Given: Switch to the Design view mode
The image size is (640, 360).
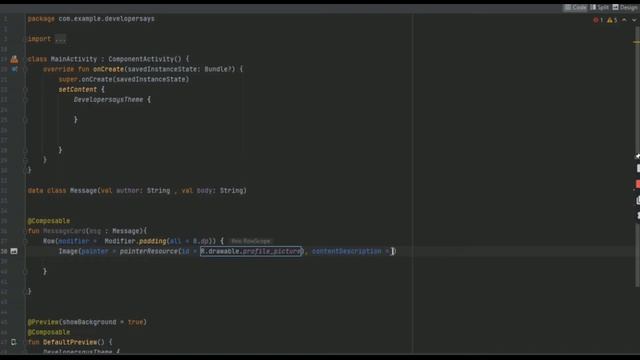Looking at the screenshot, I should [x=624, y=7].
